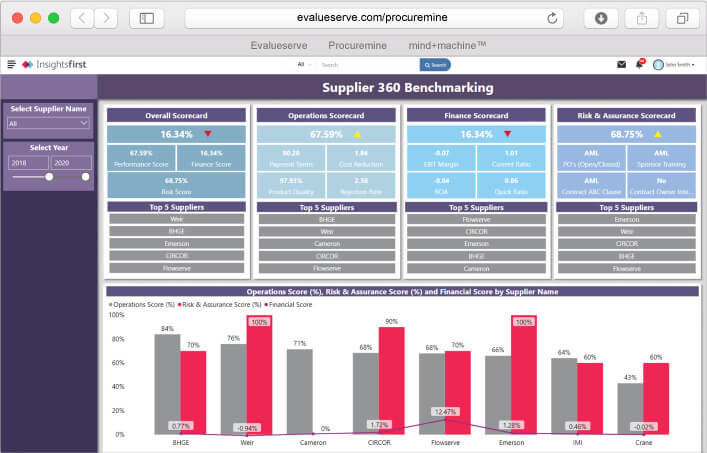The width and height of the screenshot is (707, 453).
Task: Click the gray IMI 64% bar
Action: tap(564, 396)
